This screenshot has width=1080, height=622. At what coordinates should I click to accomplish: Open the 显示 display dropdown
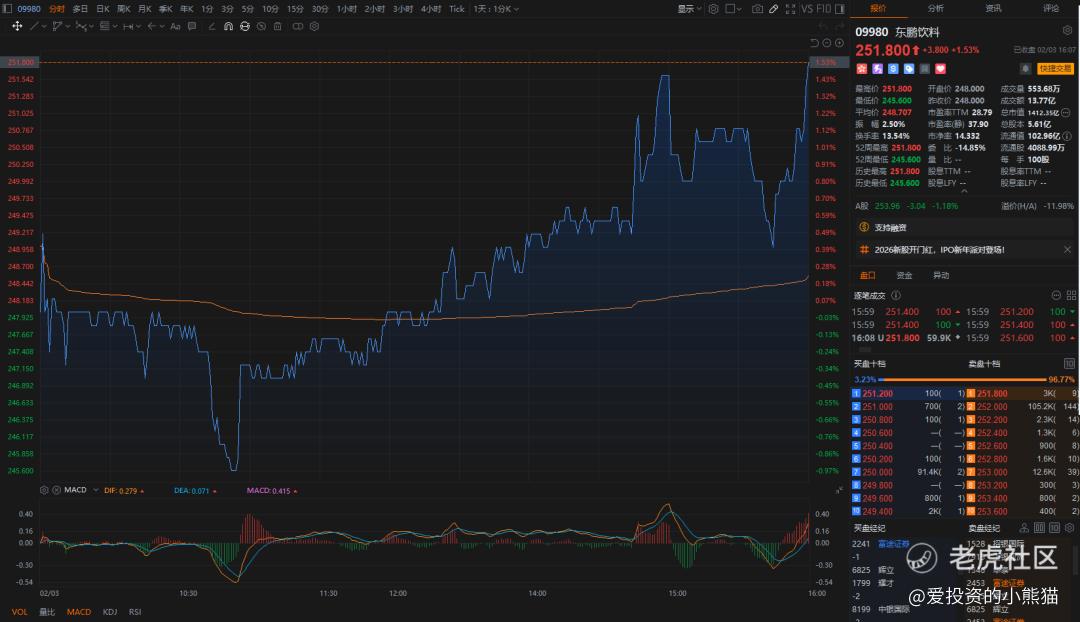pyautogui.click(x=689, y=9)
